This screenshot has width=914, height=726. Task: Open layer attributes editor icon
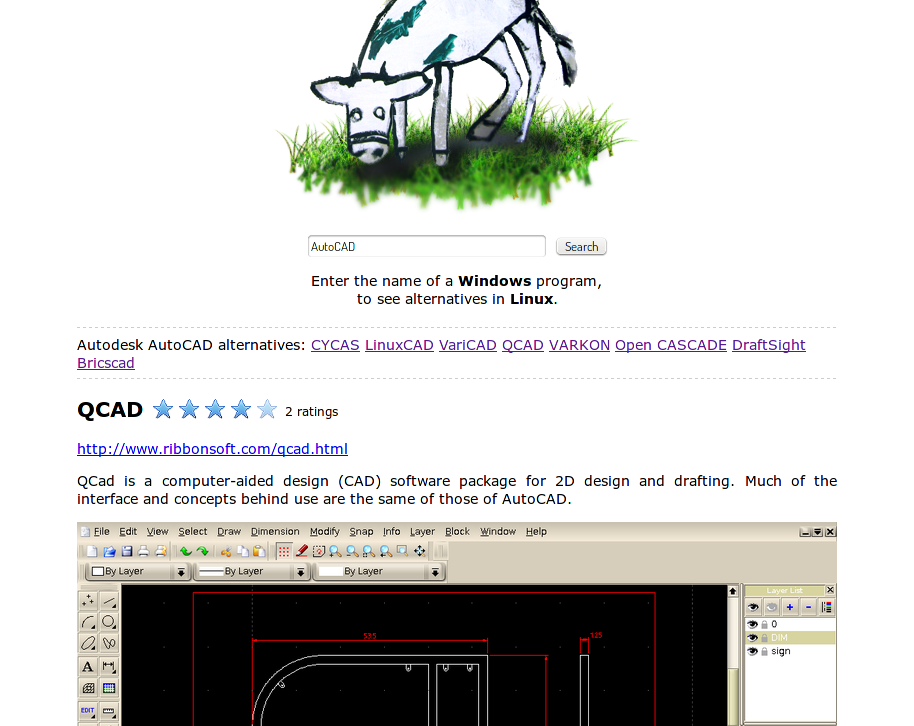pyautogui.click(x=827, y=607)
